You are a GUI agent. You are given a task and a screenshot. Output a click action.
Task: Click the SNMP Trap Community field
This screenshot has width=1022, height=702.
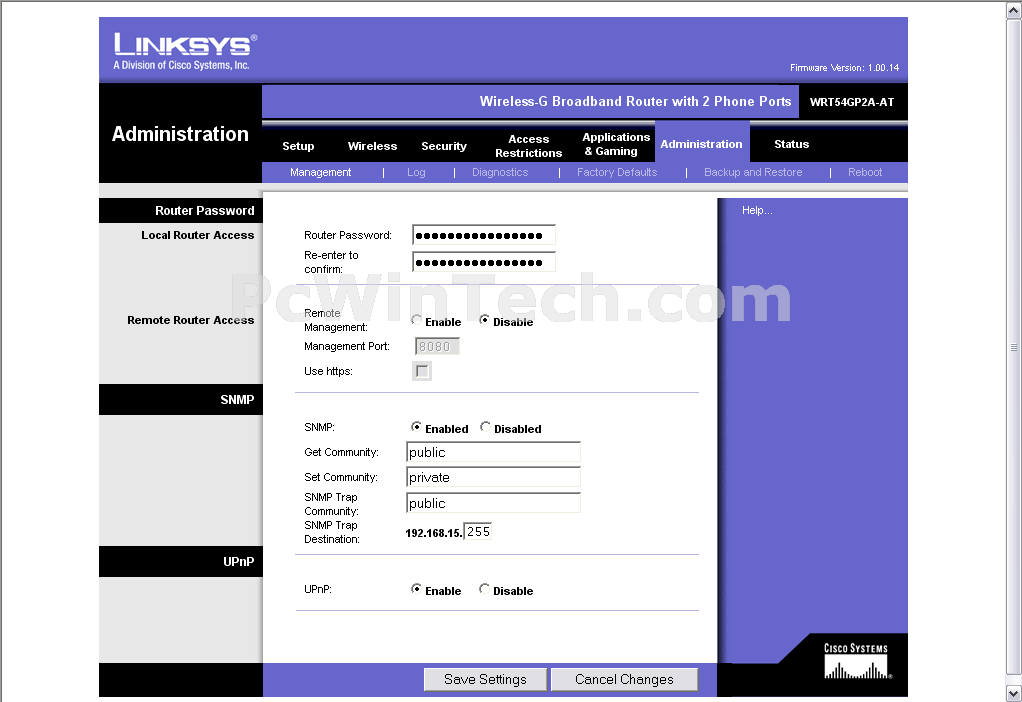click(493, 503)
